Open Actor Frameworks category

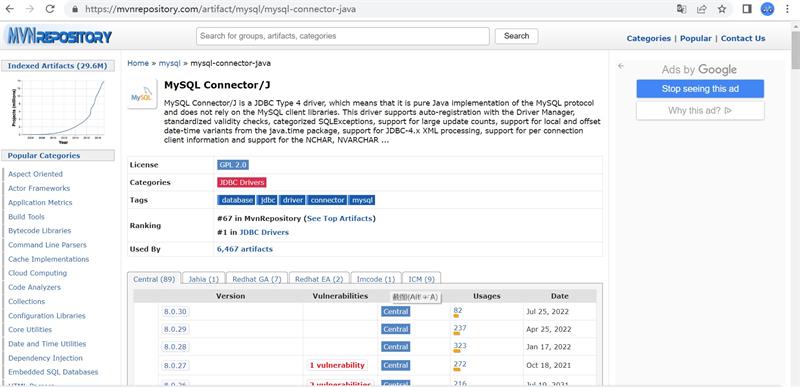pos(39,188)
